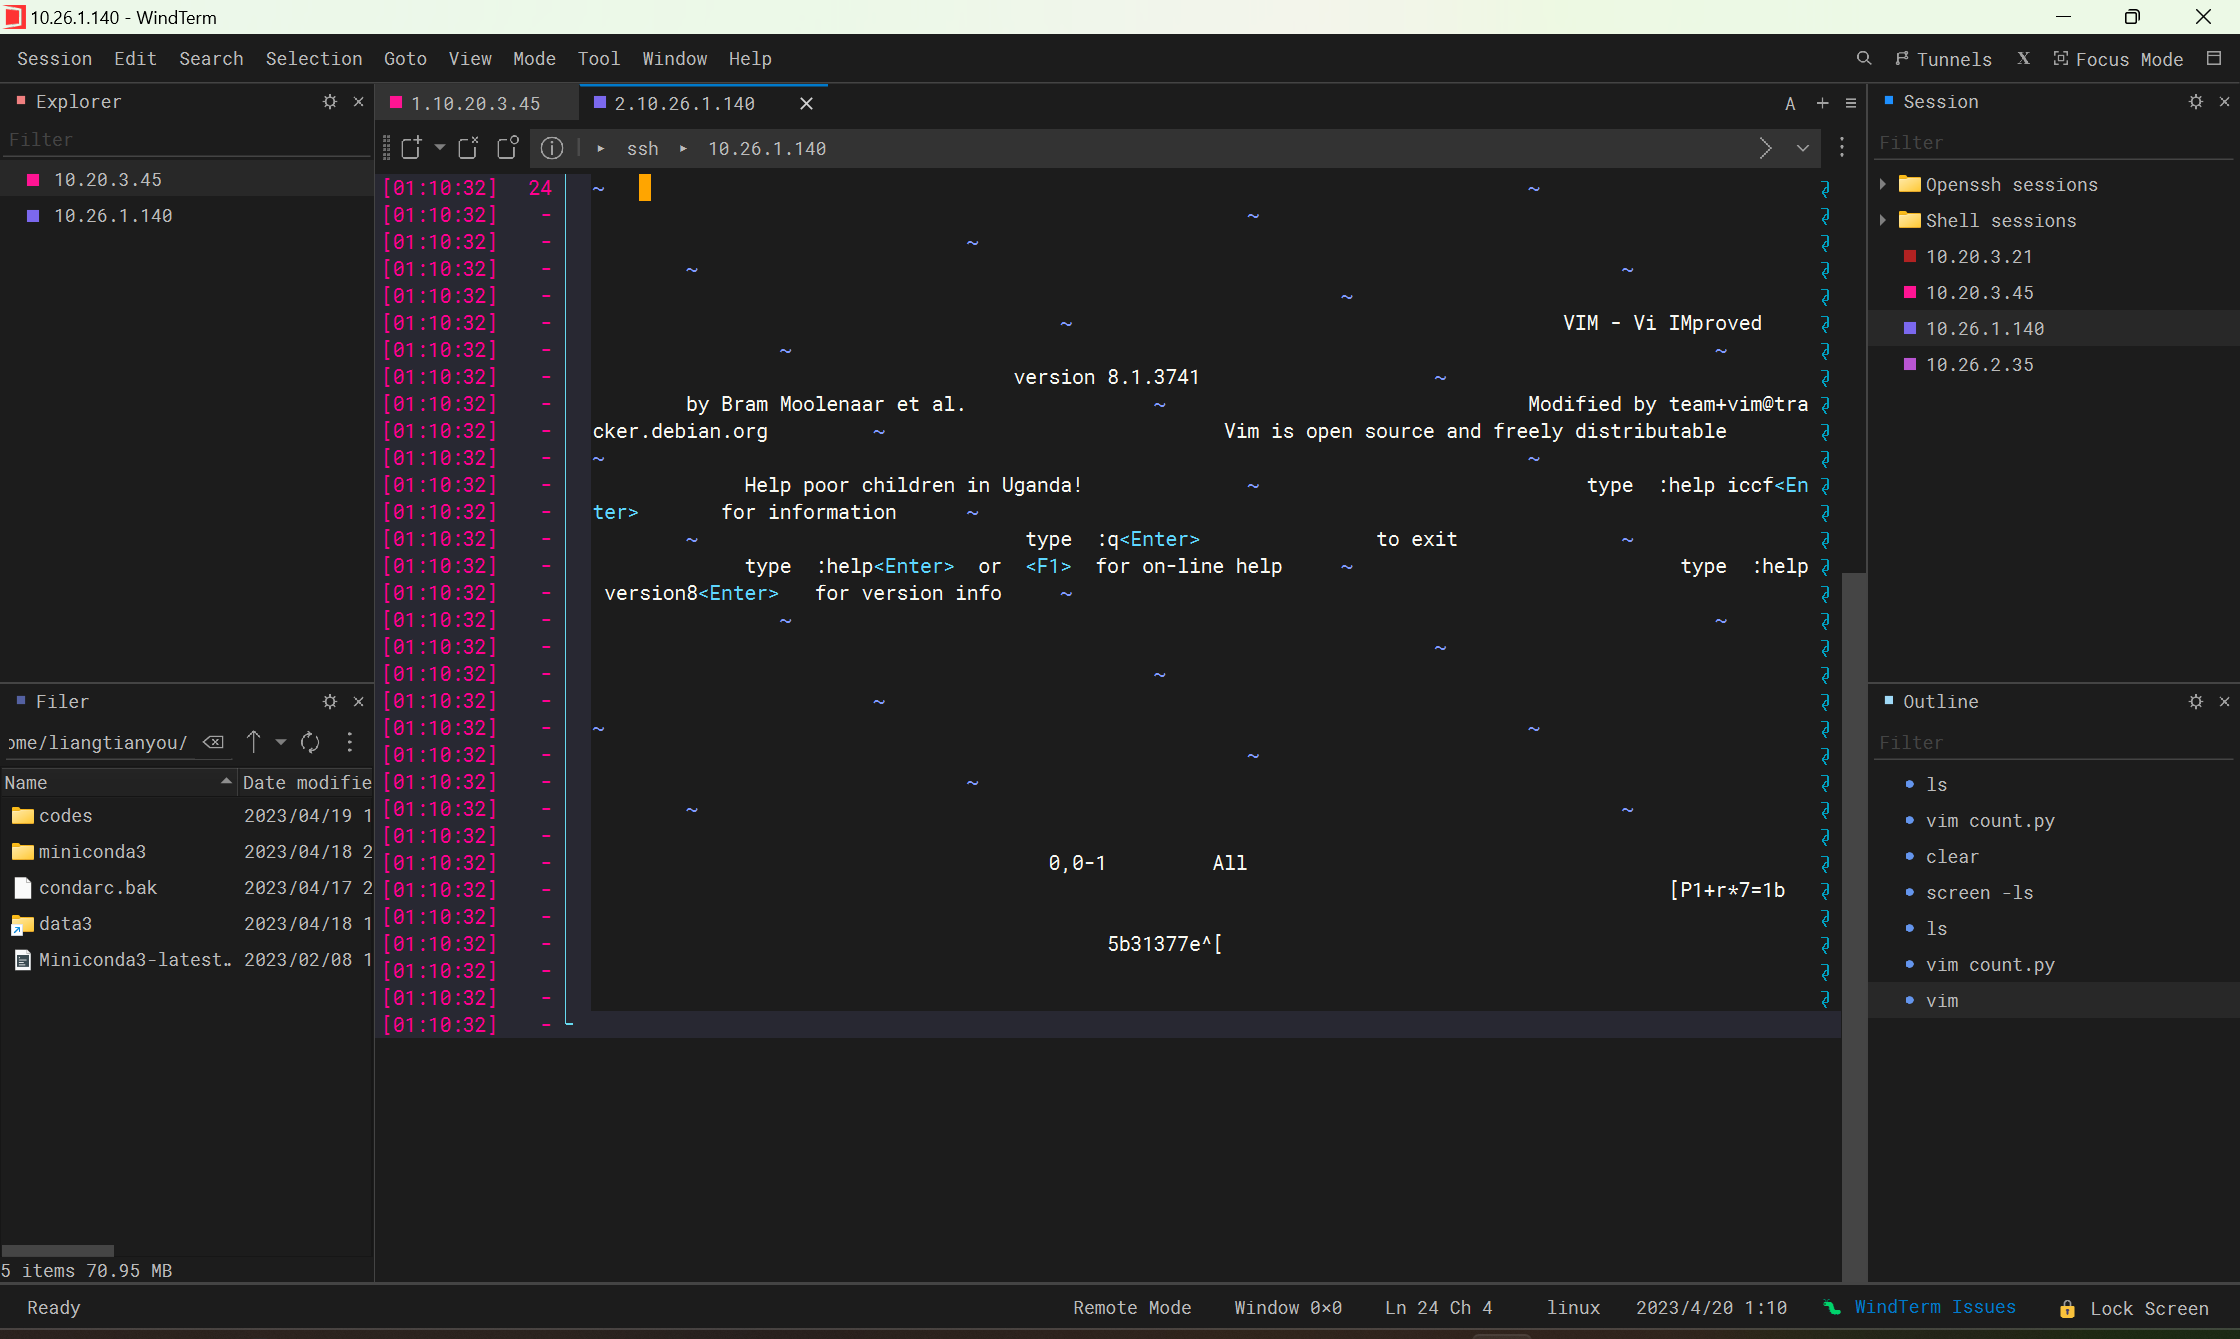The height and width of the screenshot is (1339, 2240).
Task: Click Remote Mode in status bar
Action: [1132, 1308]
